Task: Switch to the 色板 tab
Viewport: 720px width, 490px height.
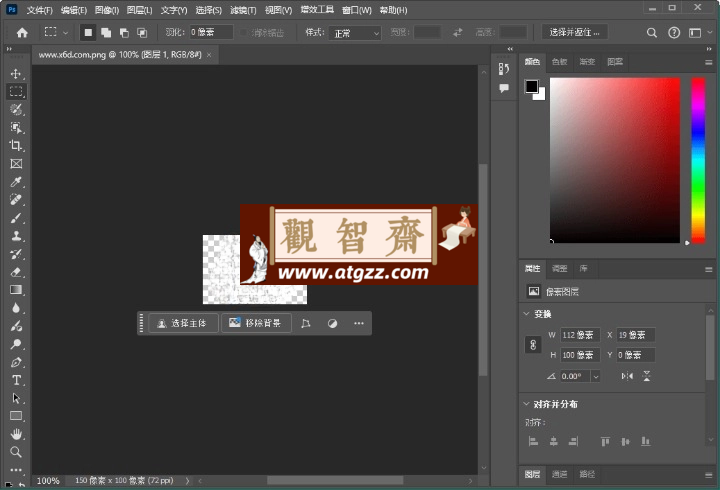Action: (559, 62)
